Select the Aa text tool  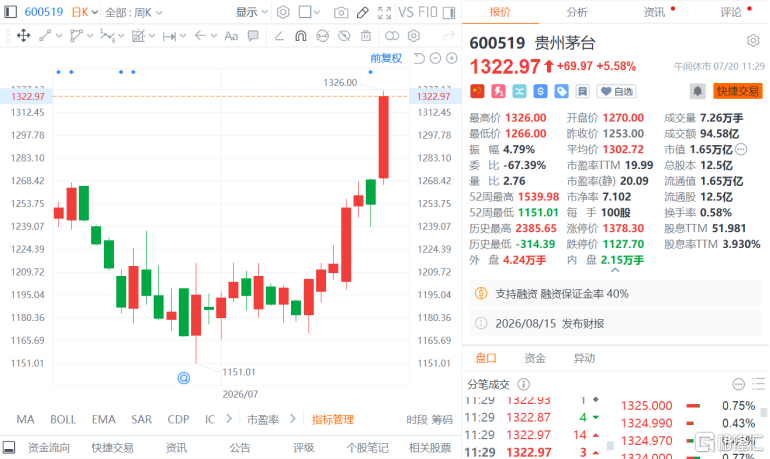point(231,35)
